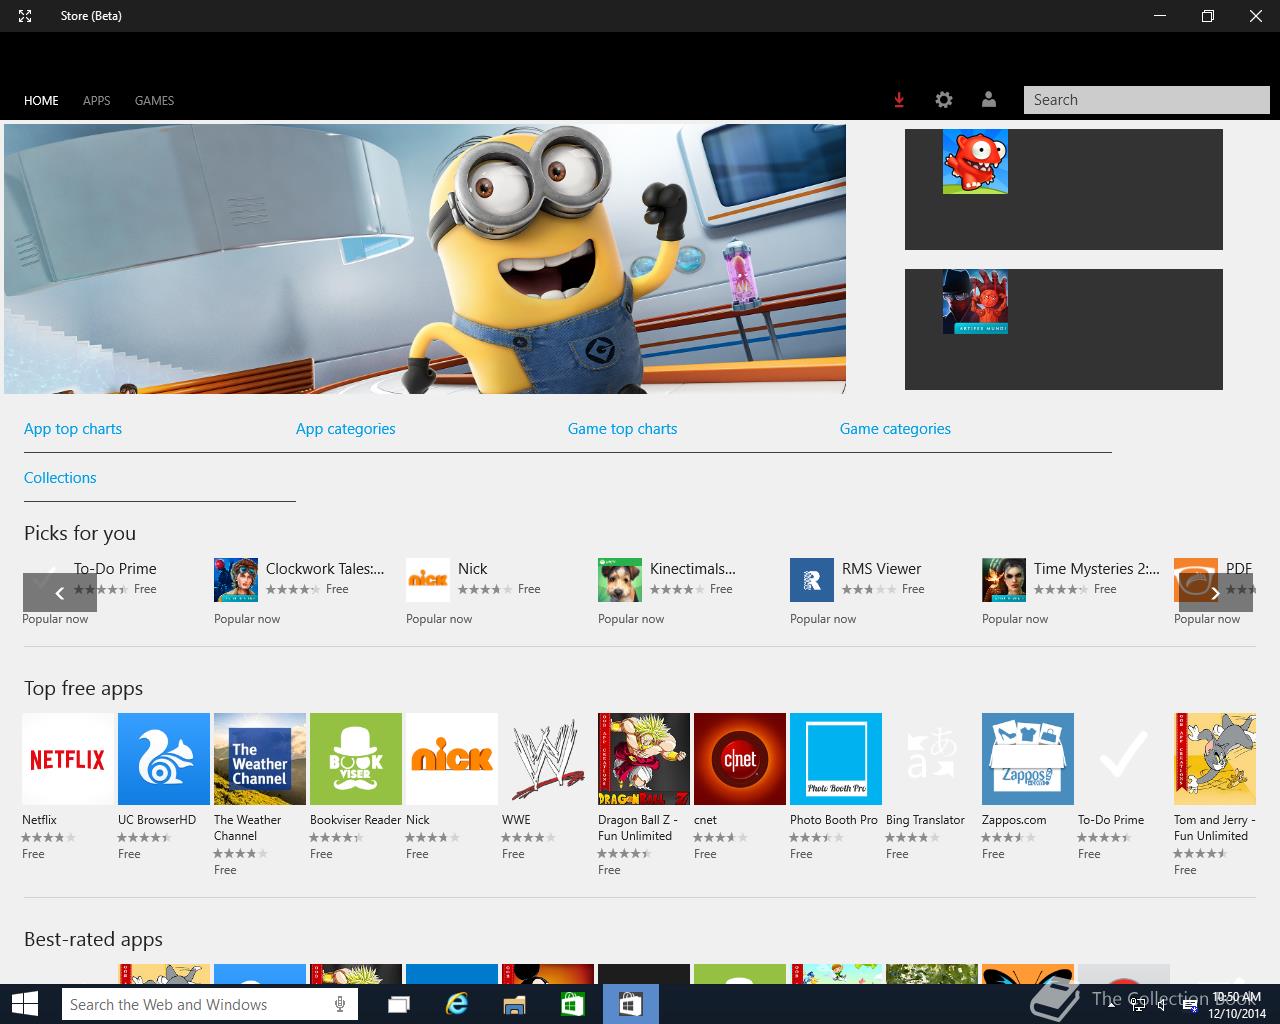
Task: Open the cnet app icon
Action: 740,759
